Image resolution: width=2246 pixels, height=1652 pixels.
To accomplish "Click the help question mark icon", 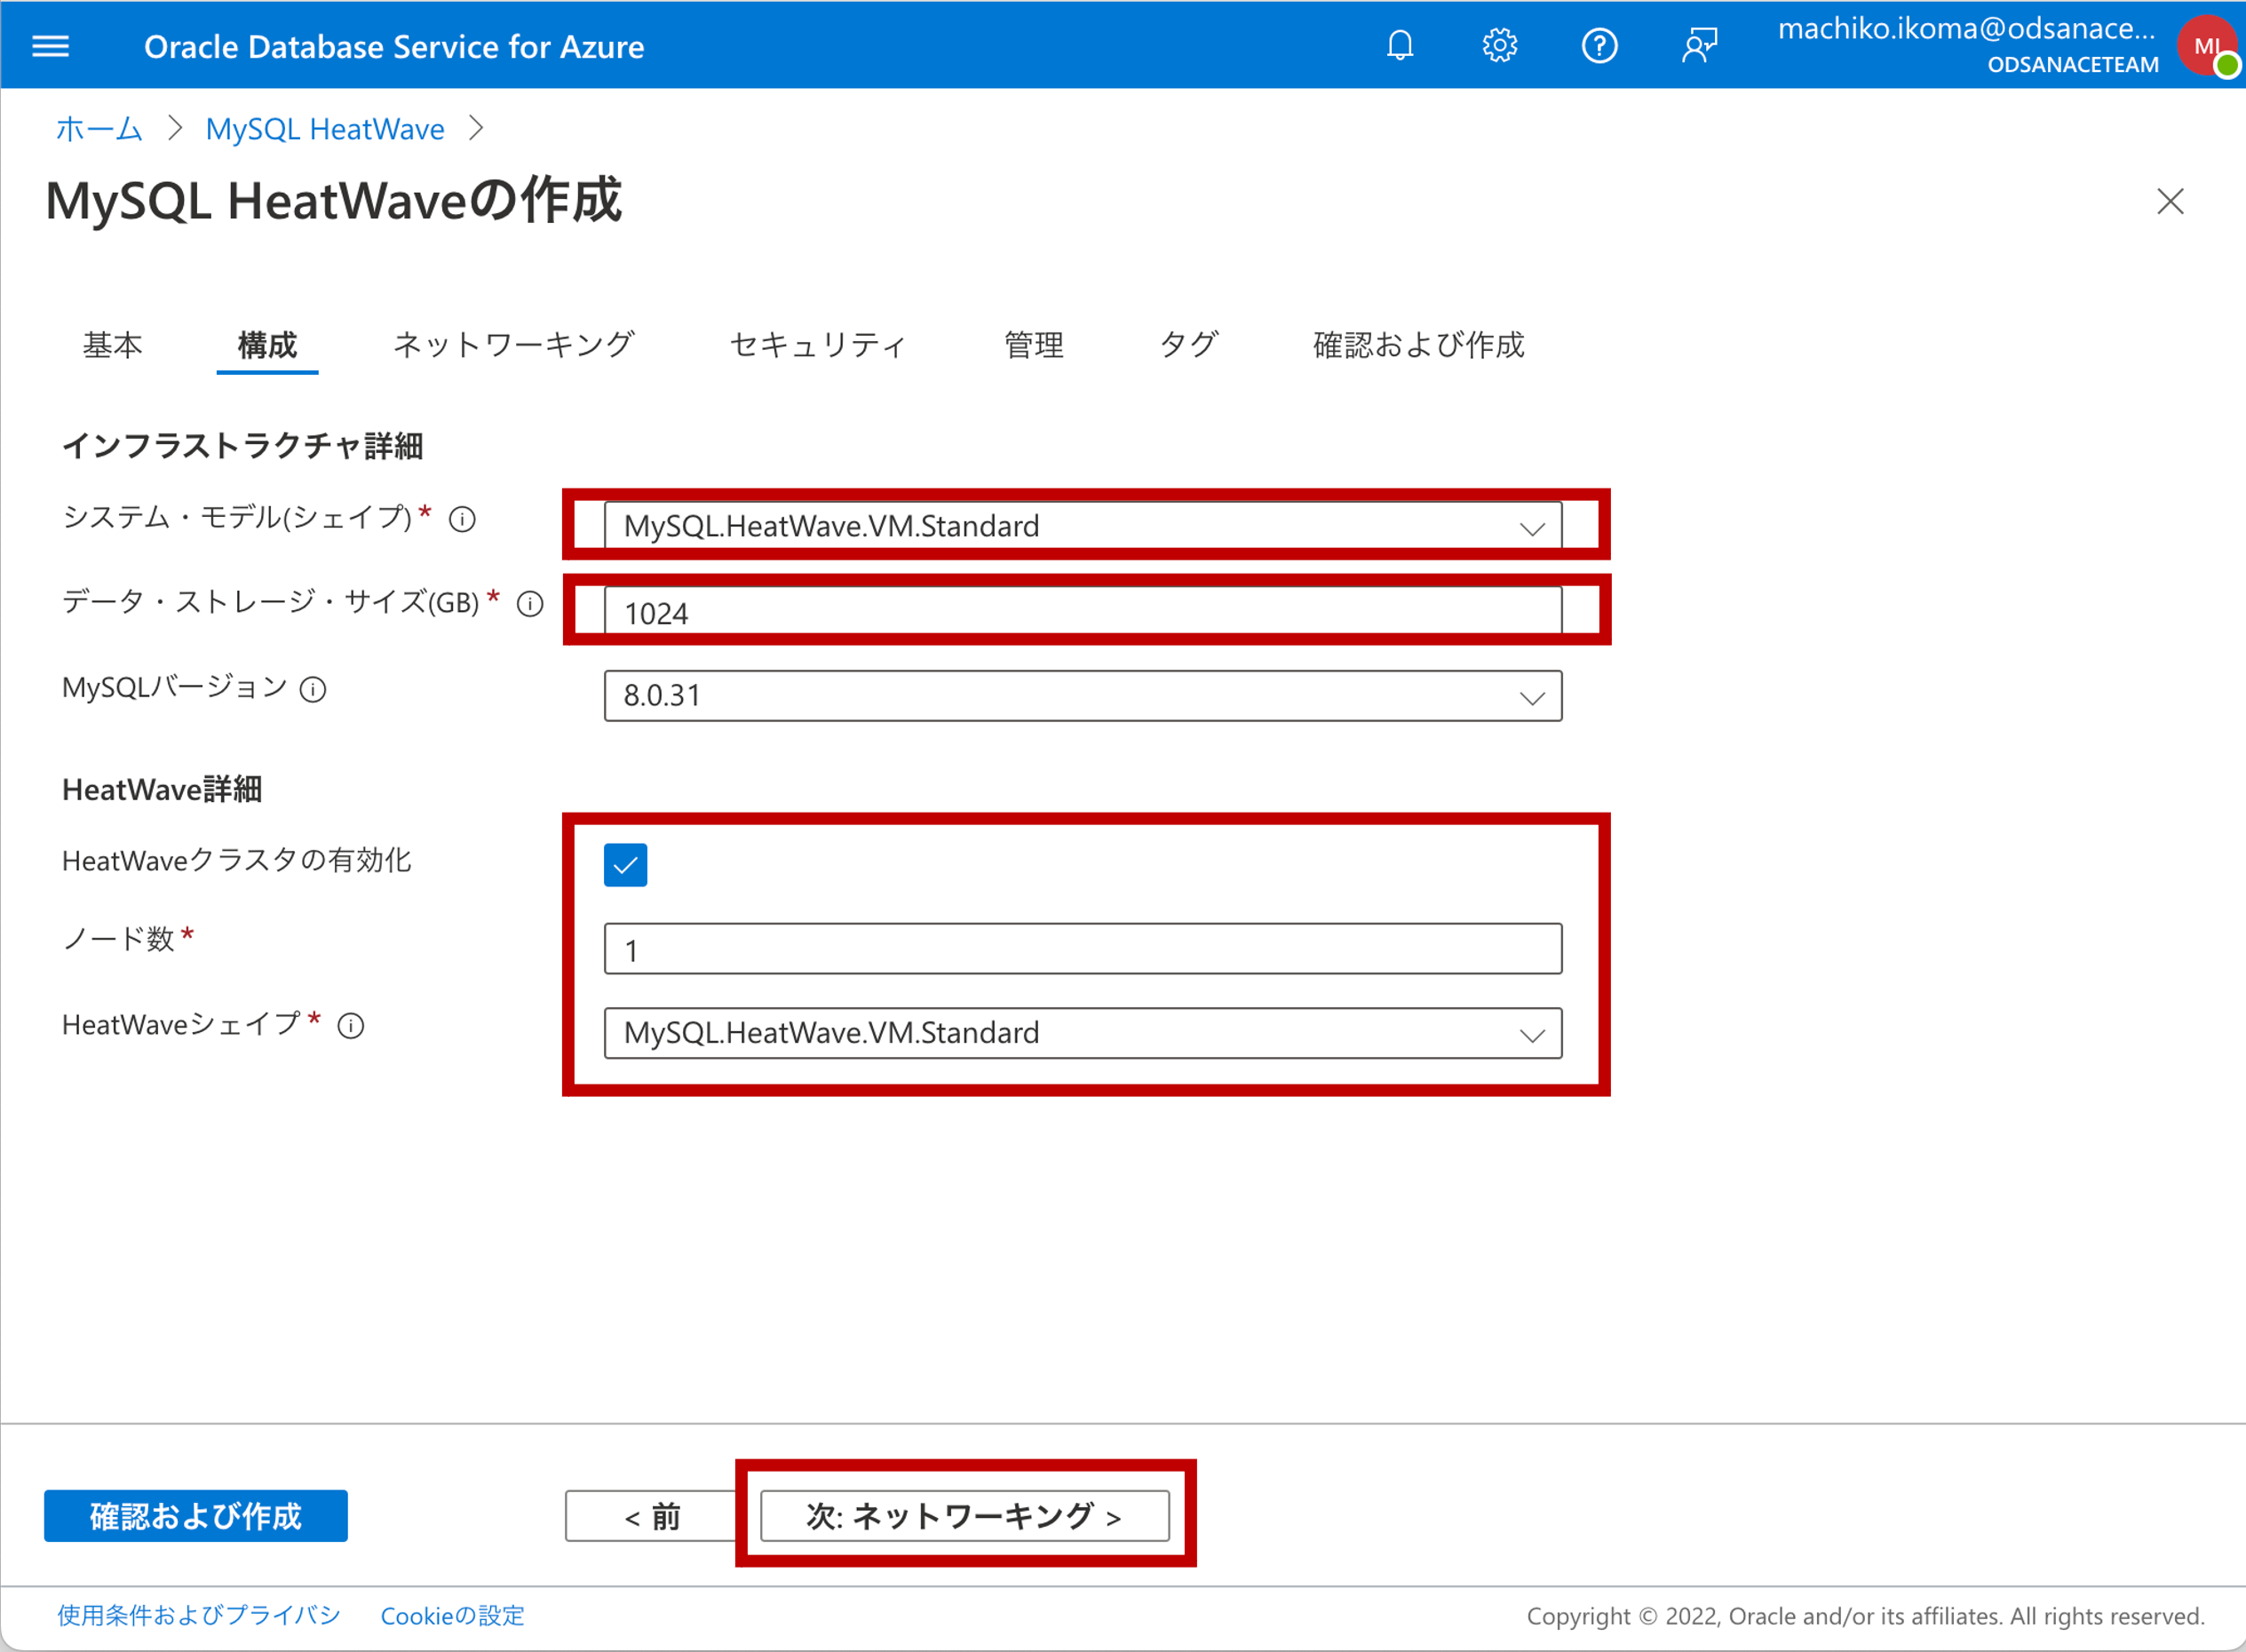I will pyautogui.click(x=1599, y=46).
